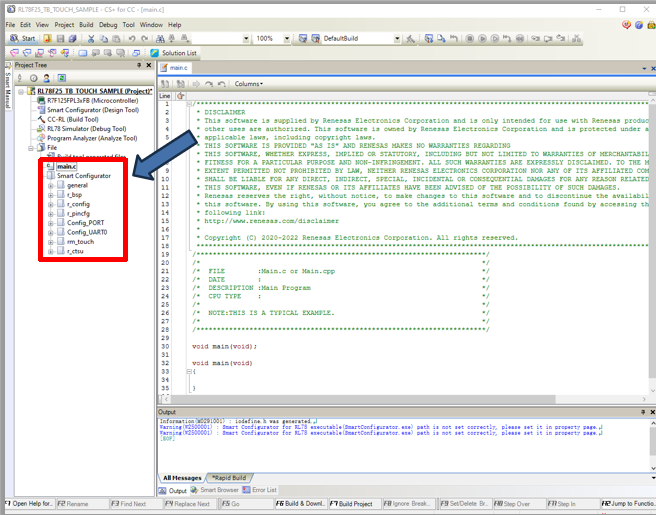656x515 pixels.
Task: Open the Solution List panel
Action: [174, 53]
